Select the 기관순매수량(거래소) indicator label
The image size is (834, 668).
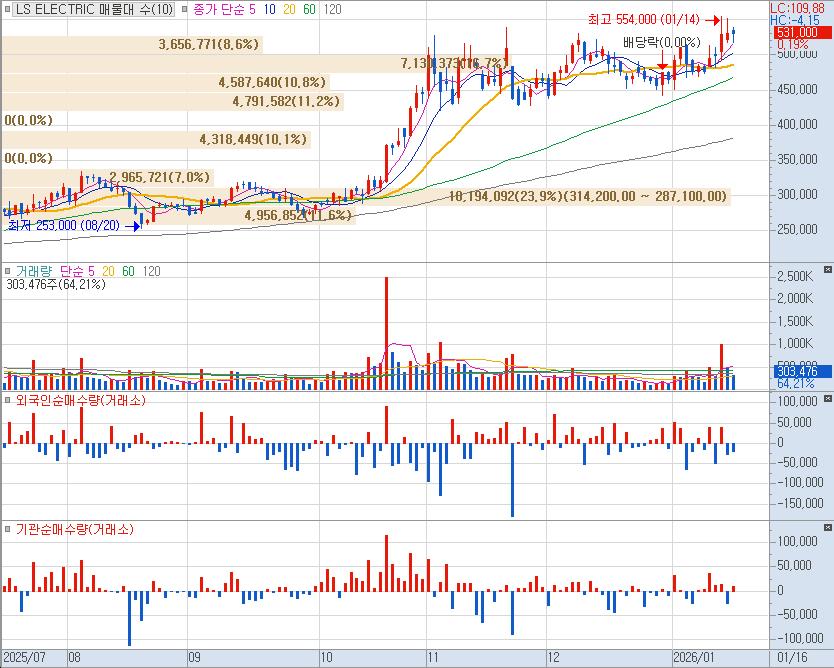point(74,529)
